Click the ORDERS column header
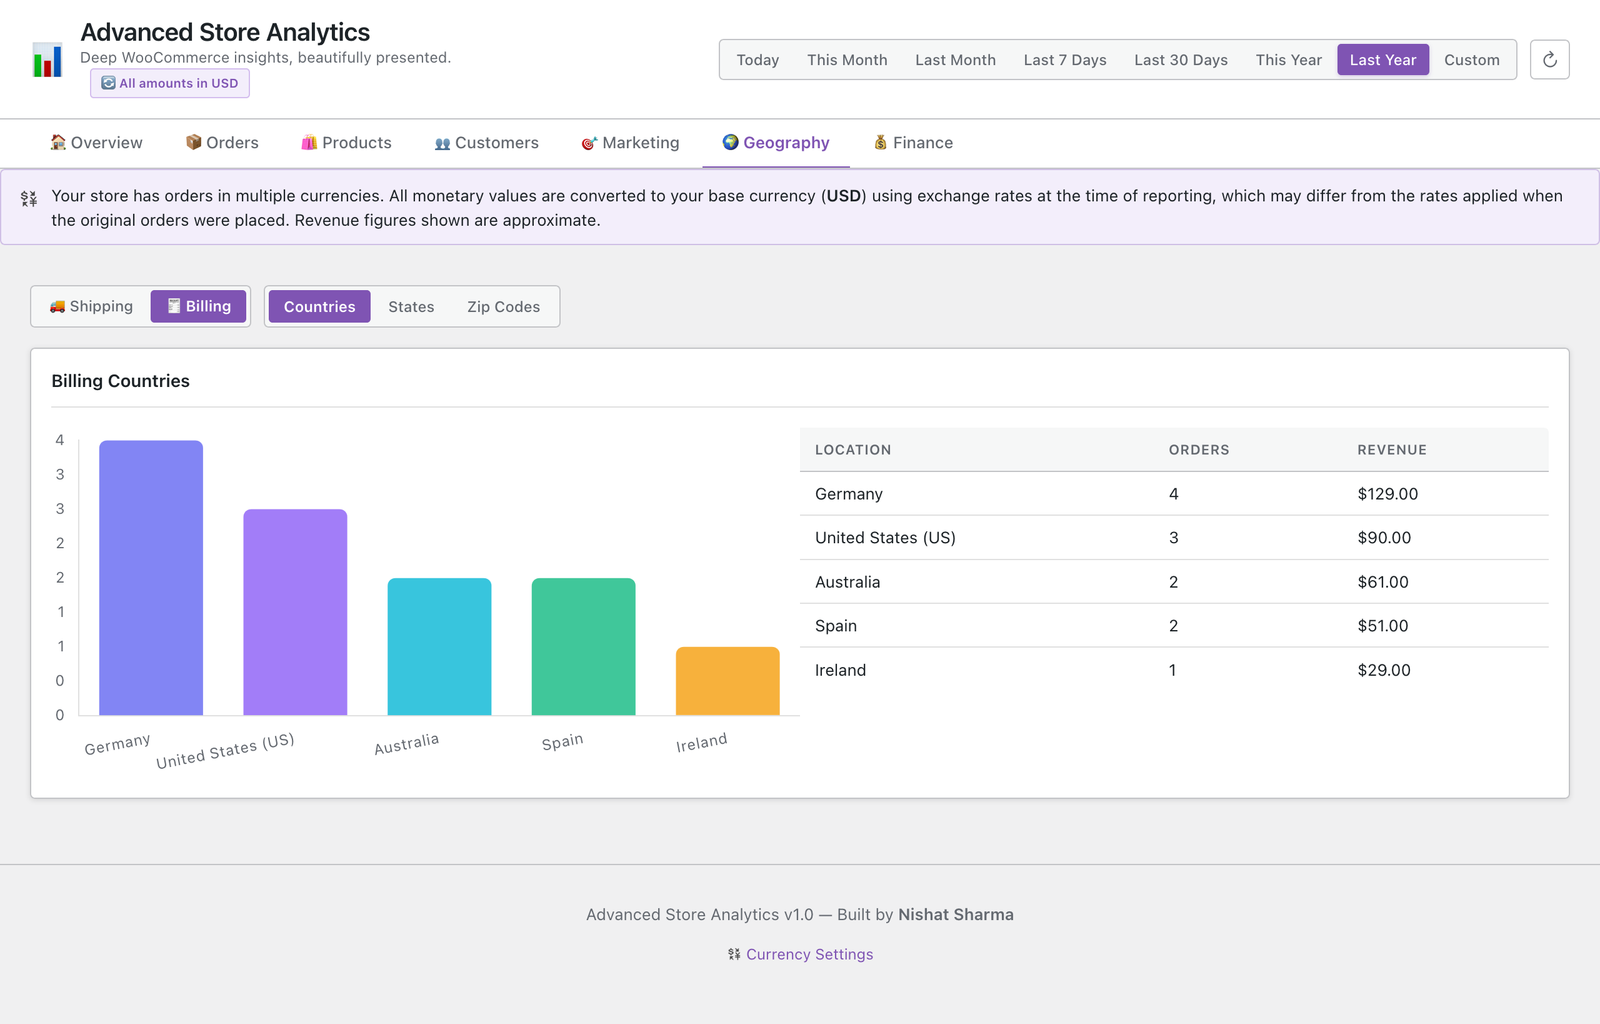Viewport: 1600px width, 1024px height. (1199, 450)
